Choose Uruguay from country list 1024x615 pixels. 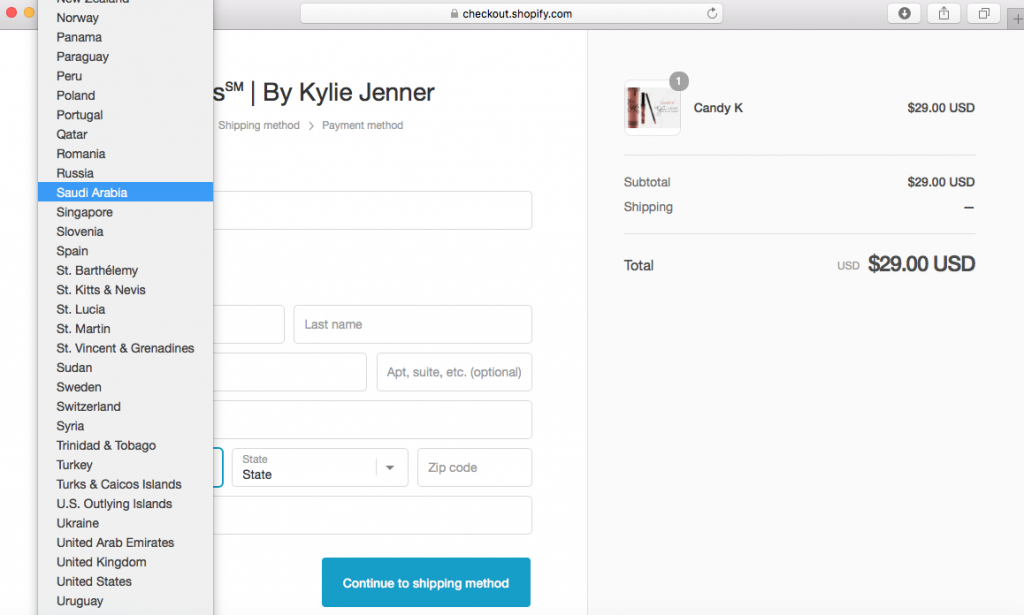[x=125, y=601]
